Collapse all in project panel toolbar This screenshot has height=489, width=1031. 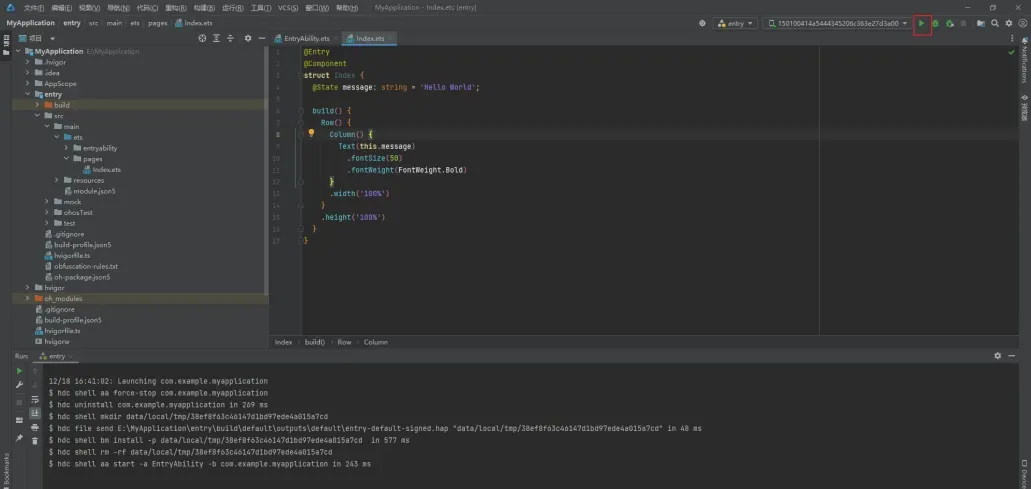tap(230, 38)
